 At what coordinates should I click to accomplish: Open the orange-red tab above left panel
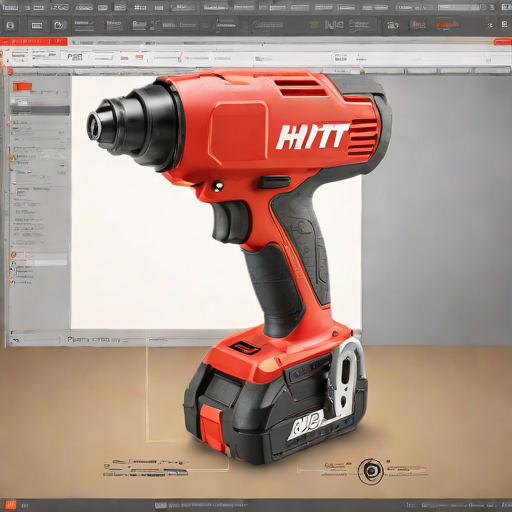point(33,42)
